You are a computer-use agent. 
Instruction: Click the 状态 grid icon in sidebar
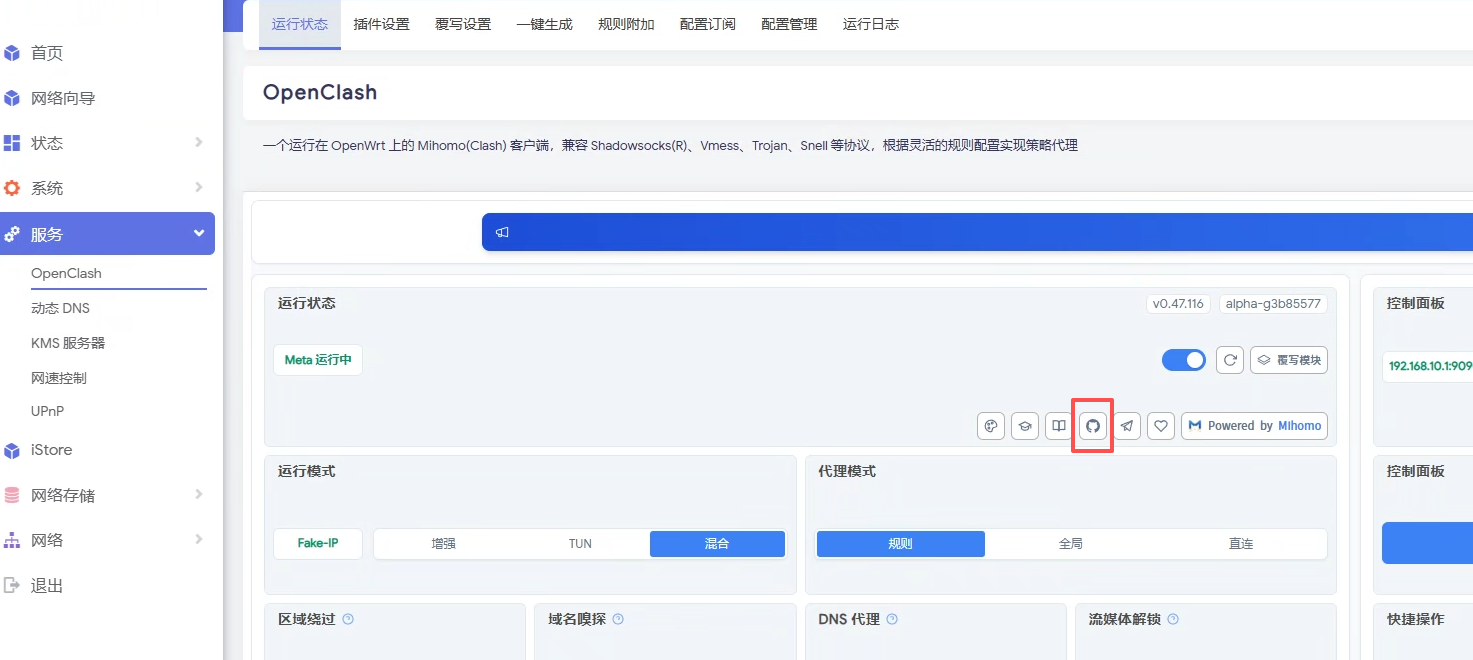coord(12,143)
